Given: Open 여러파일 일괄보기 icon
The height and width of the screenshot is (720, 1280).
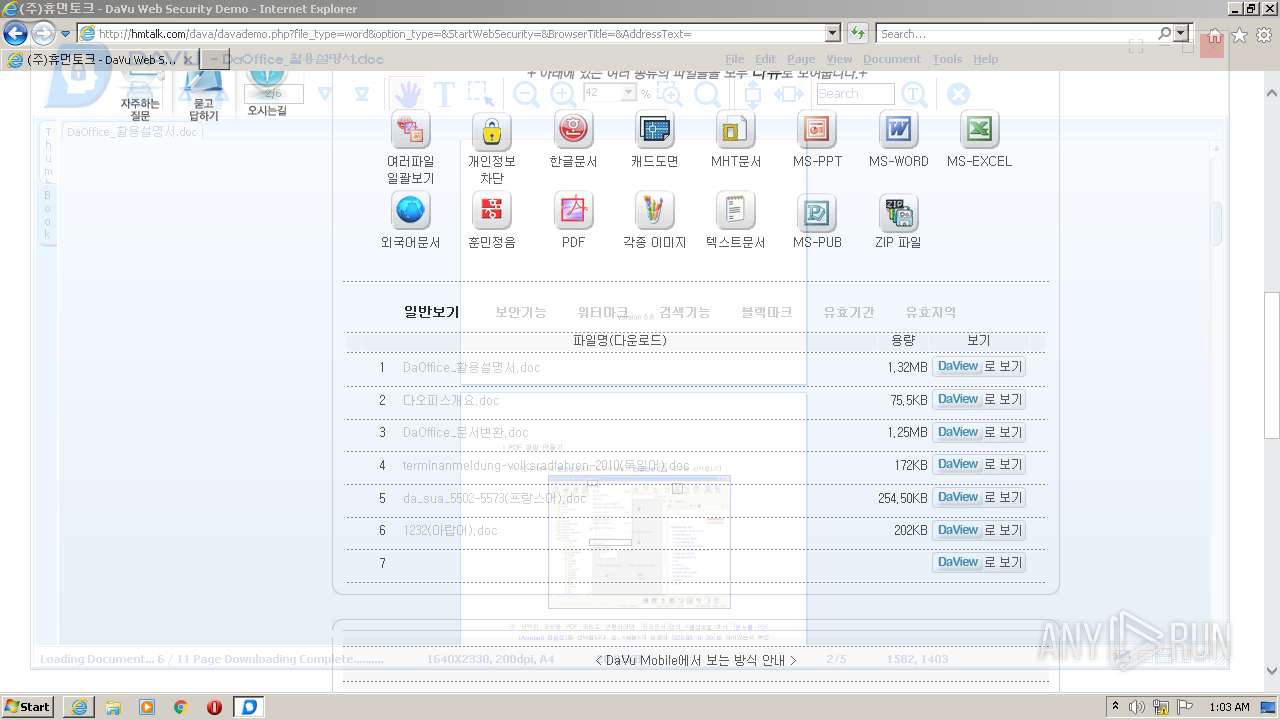Looking at the screenshot, I should click(411, 130).
